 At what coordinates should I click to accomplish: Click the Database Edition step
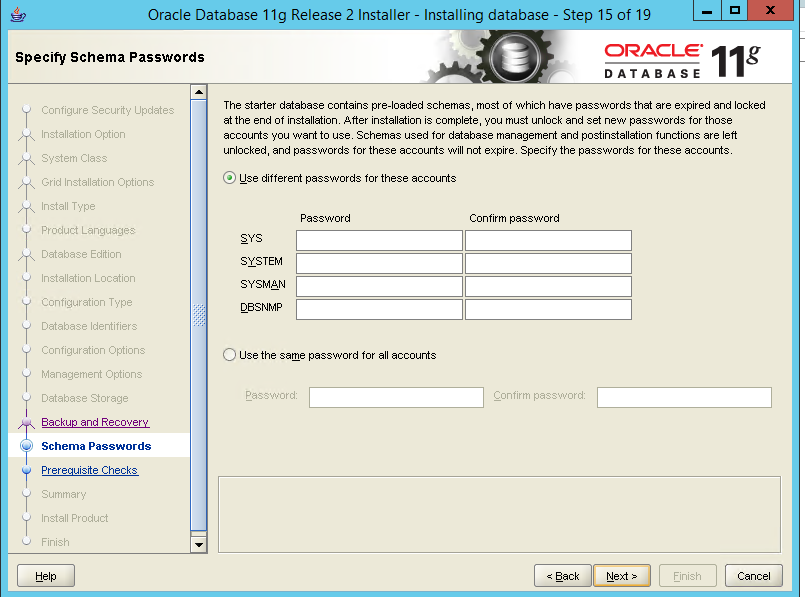tap(81, 254)
